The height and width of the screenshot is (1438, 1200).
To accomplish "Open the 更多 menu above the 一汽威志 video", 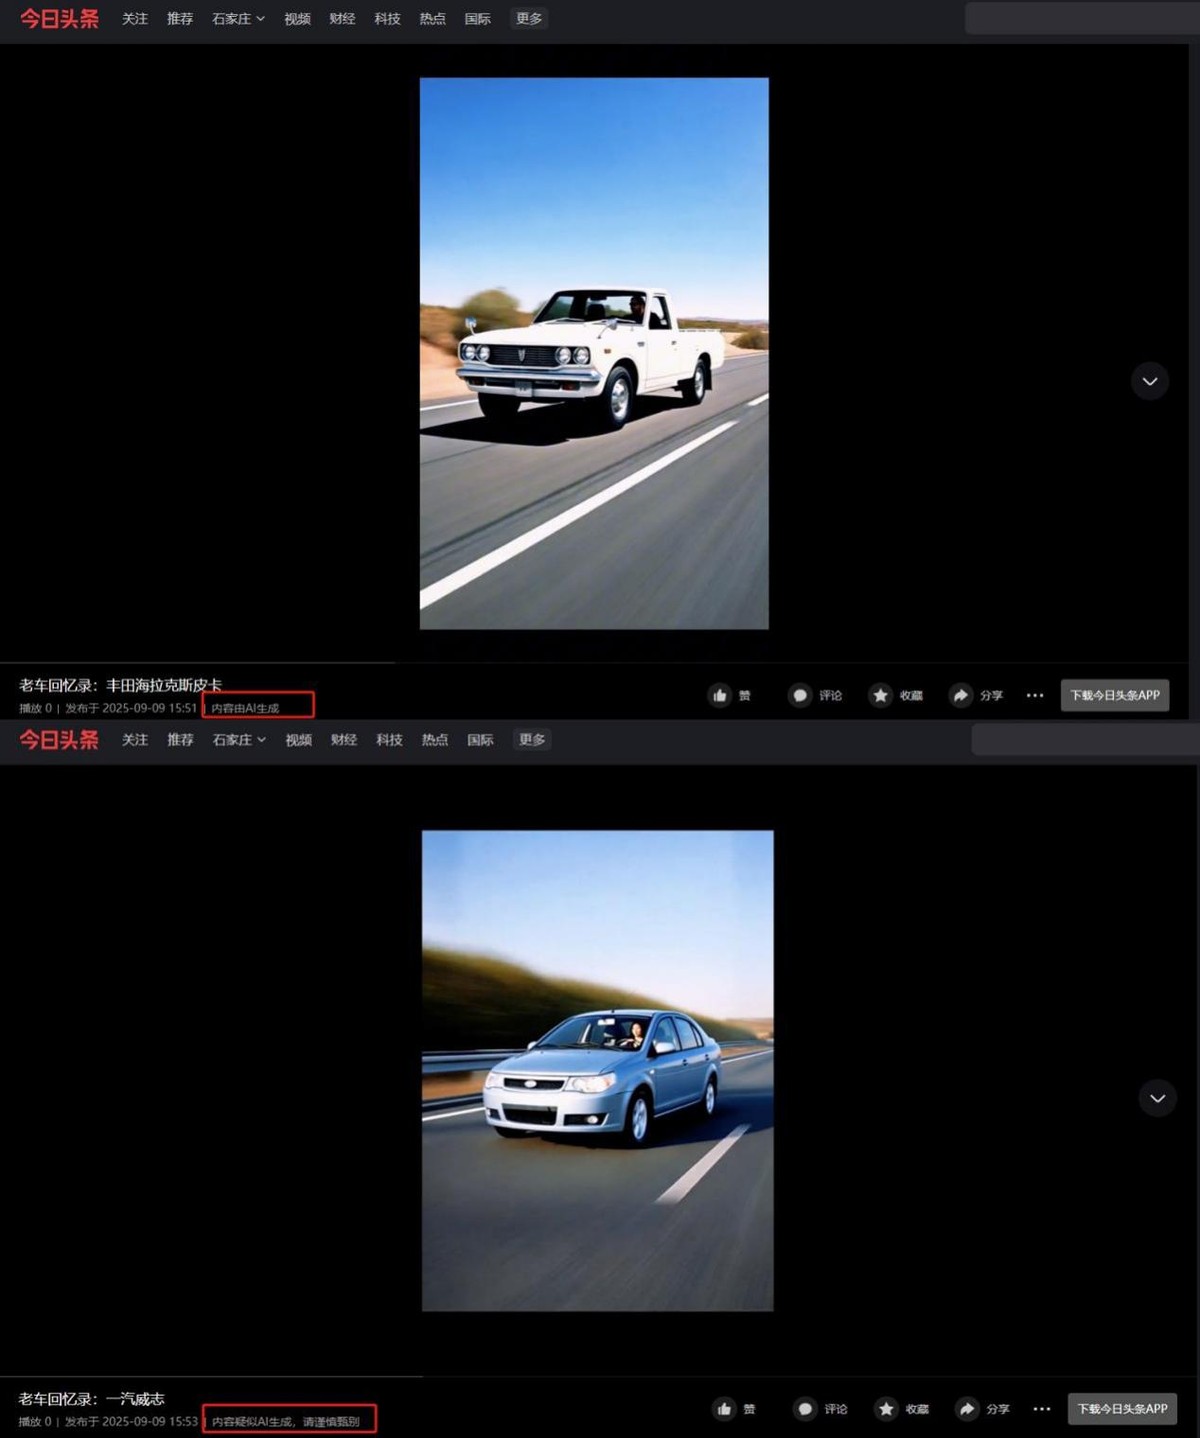I will coord(532,740).
